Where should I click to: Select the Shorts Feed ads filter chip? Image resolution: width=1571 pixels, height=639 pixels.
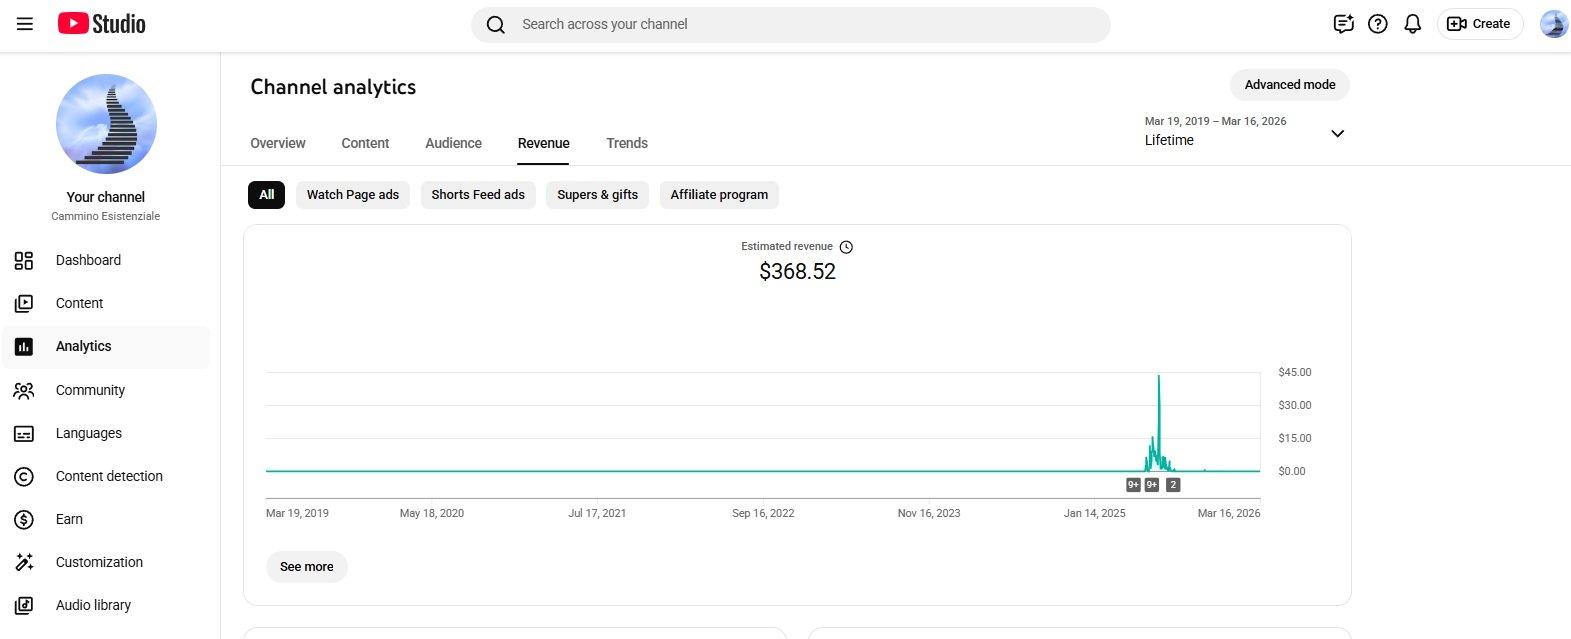478,195
